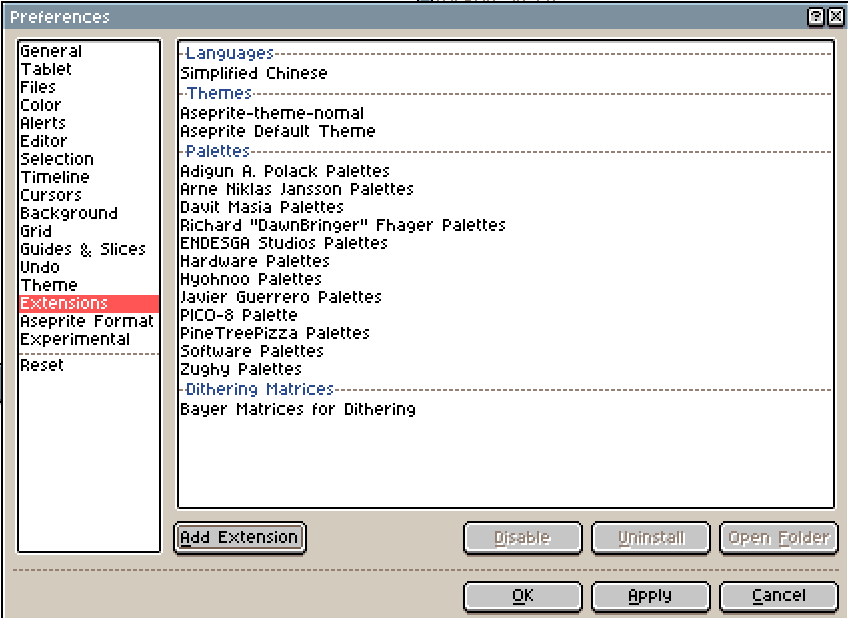Select Bayer Matrices for Dithering
The width and height of the screenshot is (848, 618).
[x=506, y=409]
